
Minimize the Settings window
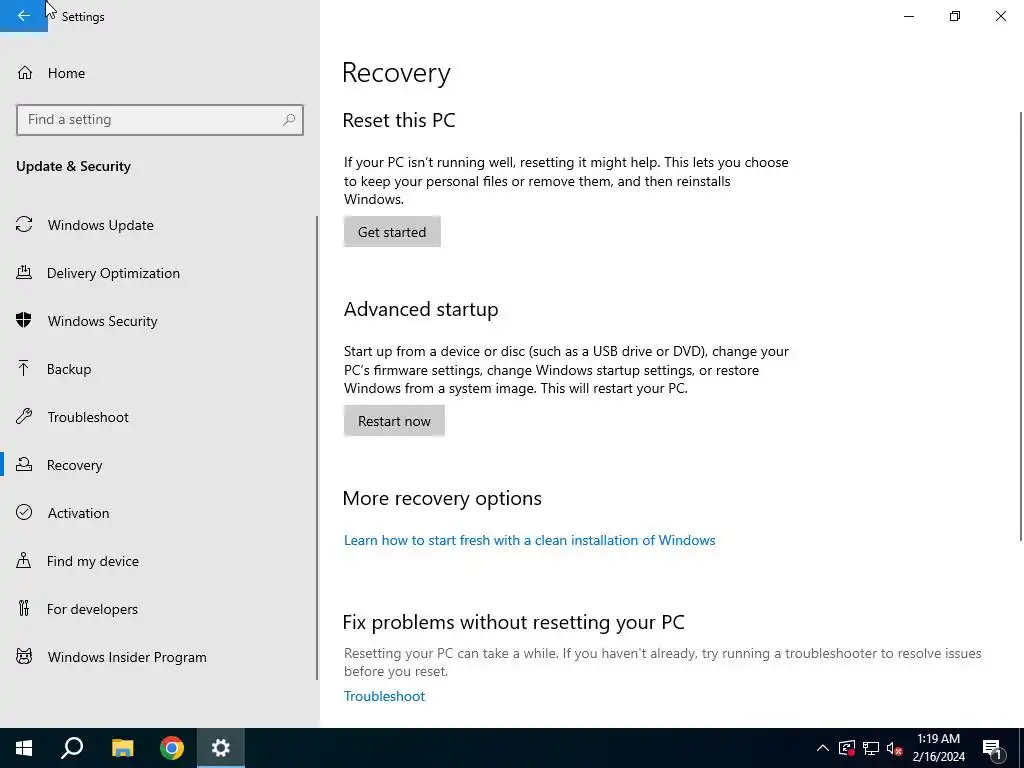[x=908, y=16]
